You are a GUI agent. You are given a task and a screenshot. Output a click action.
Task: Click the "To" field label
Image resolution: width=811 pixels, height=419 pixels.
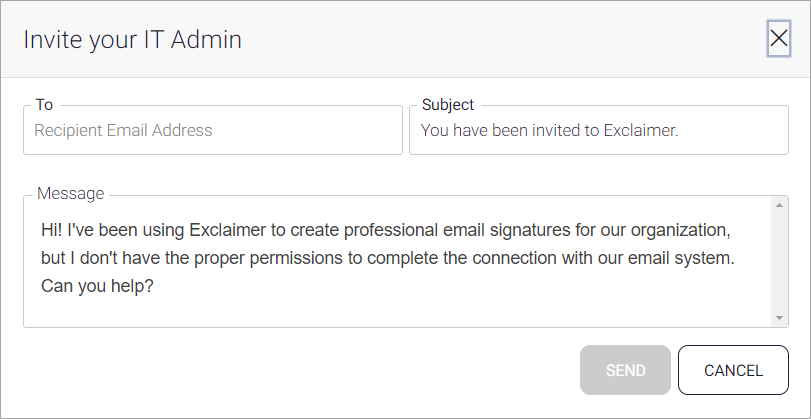44,104
